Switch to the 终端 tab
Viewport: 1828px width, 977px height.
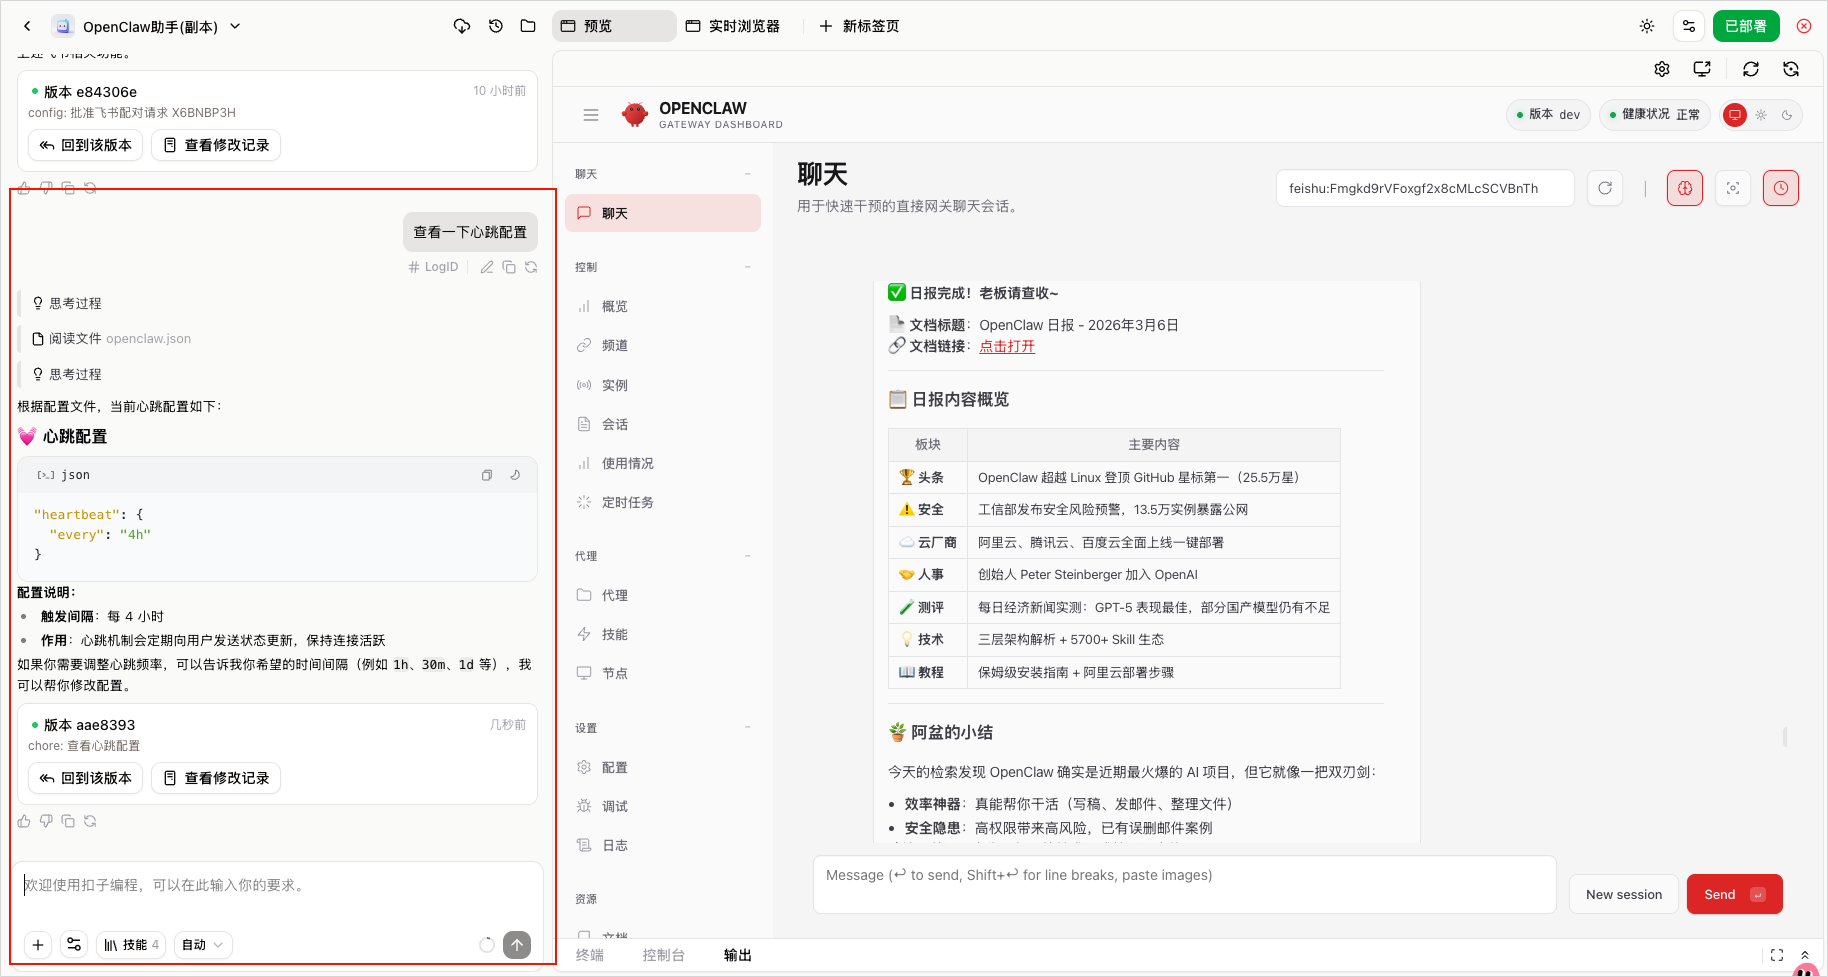coord(590,955)
